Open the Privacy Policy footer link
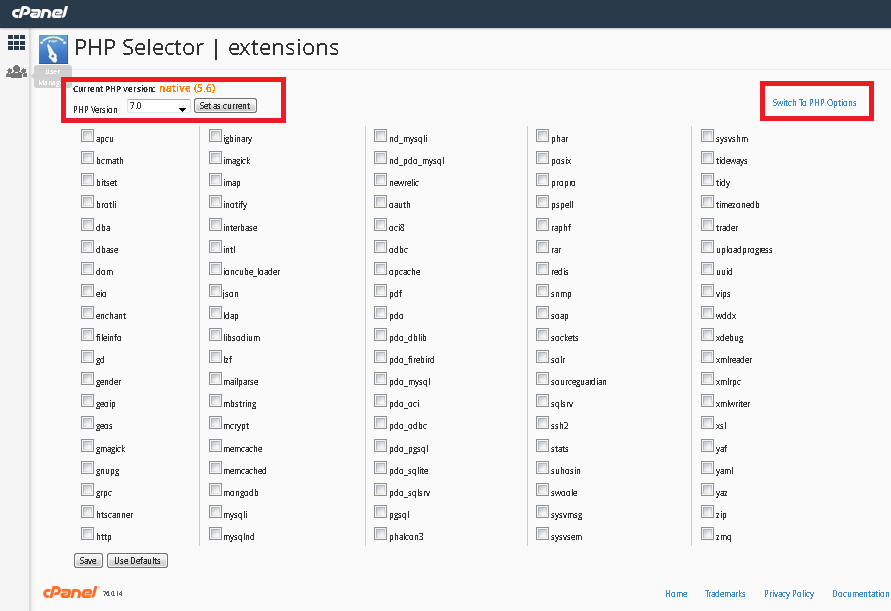Screen dimensions: 891x611 coord(789,594)
